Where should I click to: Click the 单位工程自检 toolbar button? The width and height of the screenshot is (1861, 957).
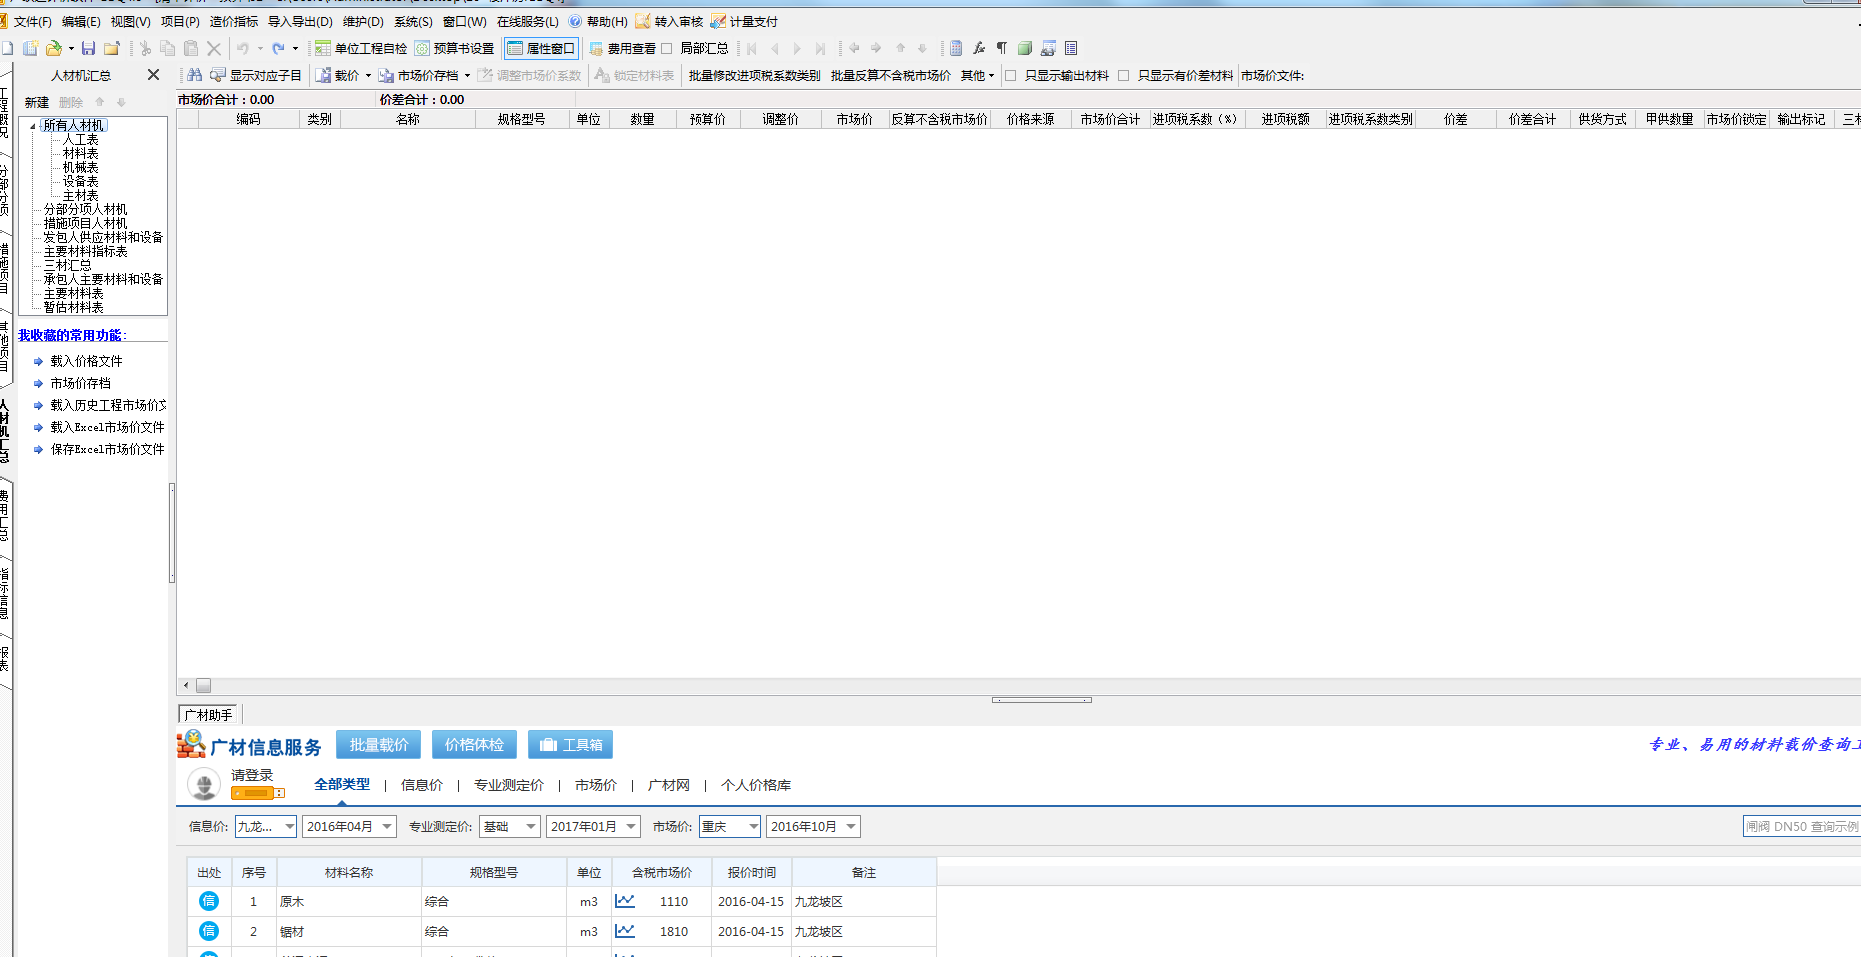pos(361,48)
